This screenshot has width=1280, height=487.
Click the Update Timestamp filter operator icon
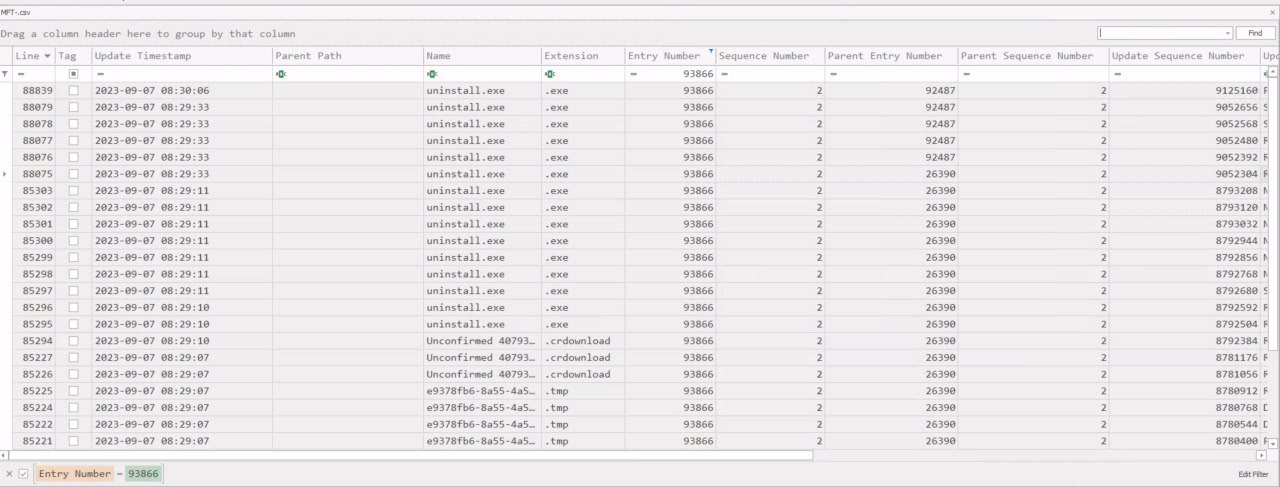coord(101,74)
